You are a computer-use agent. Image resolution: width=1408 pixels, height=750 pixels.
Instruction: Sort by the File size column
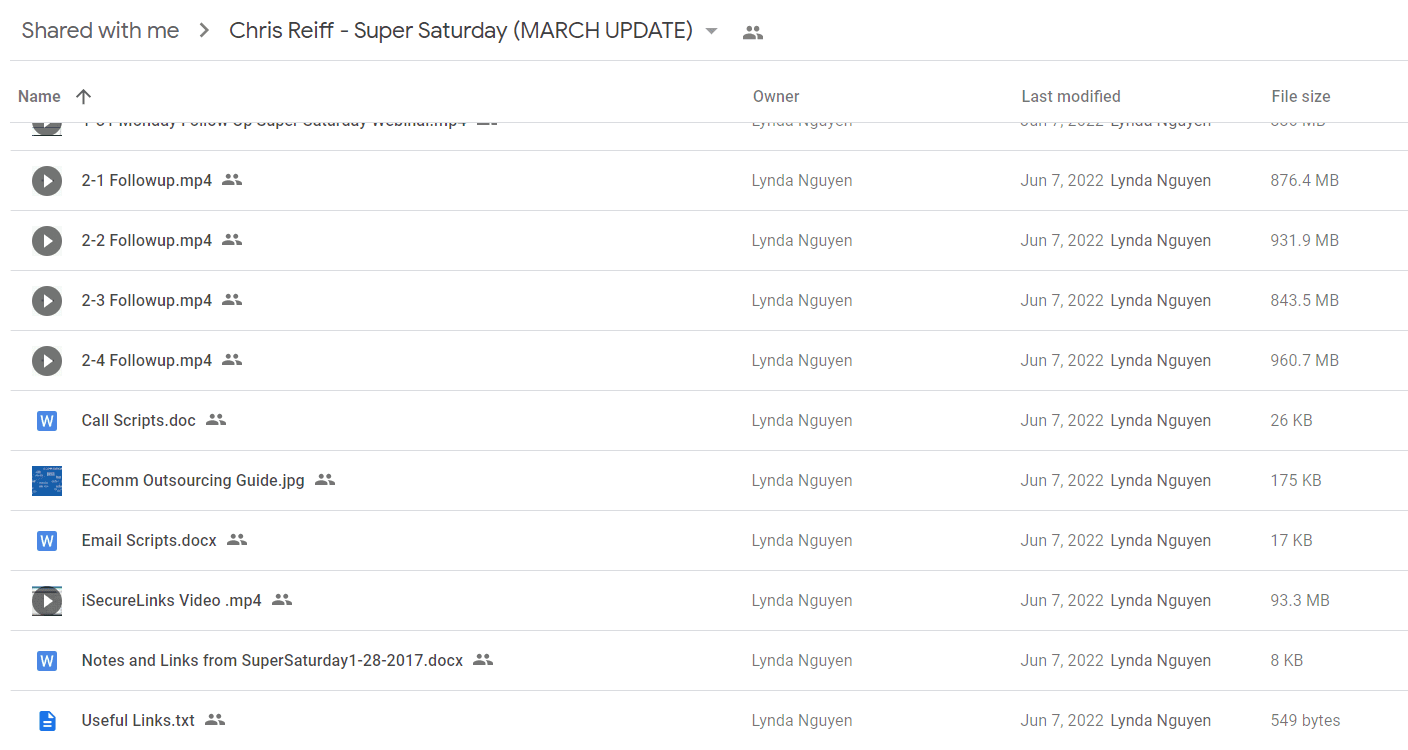pyautogui.click(x=1301, y=96)
